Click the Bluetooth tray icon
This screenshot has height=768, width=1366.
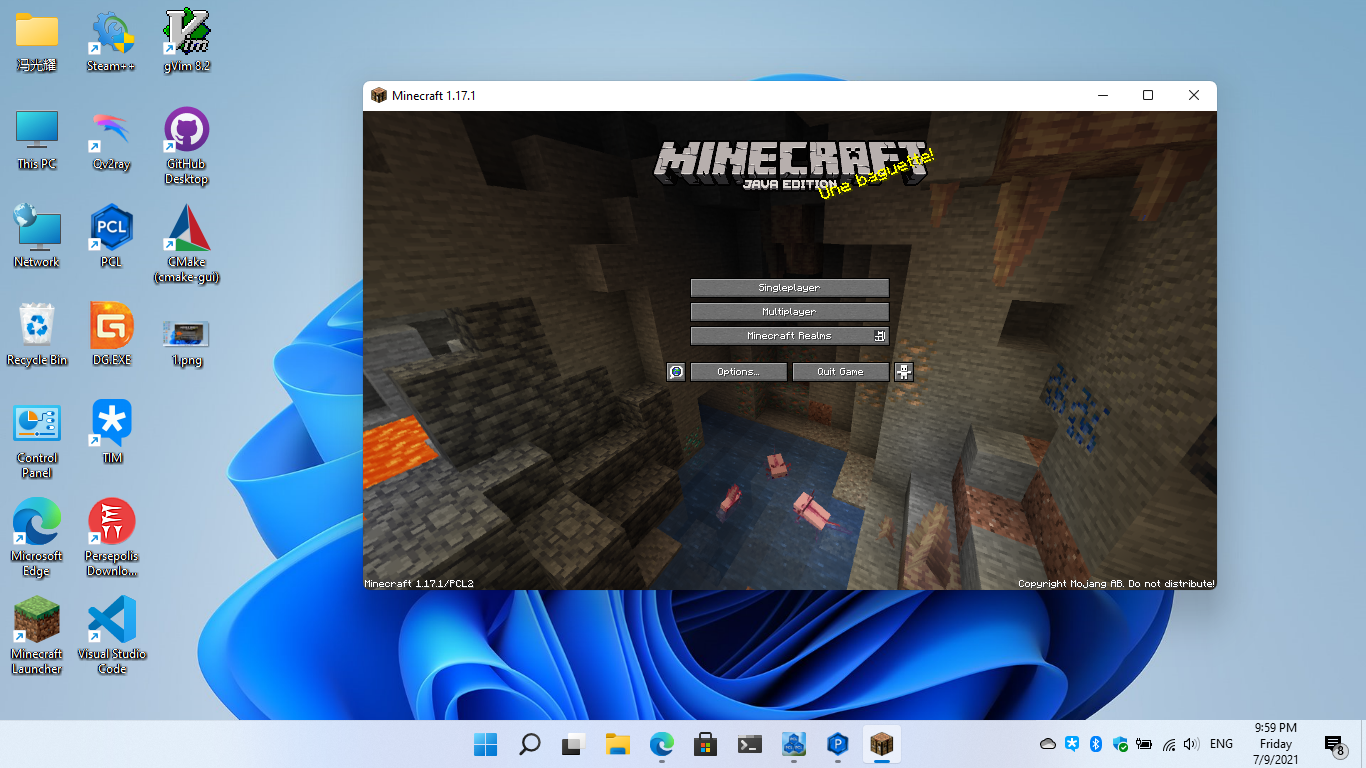1096,744
